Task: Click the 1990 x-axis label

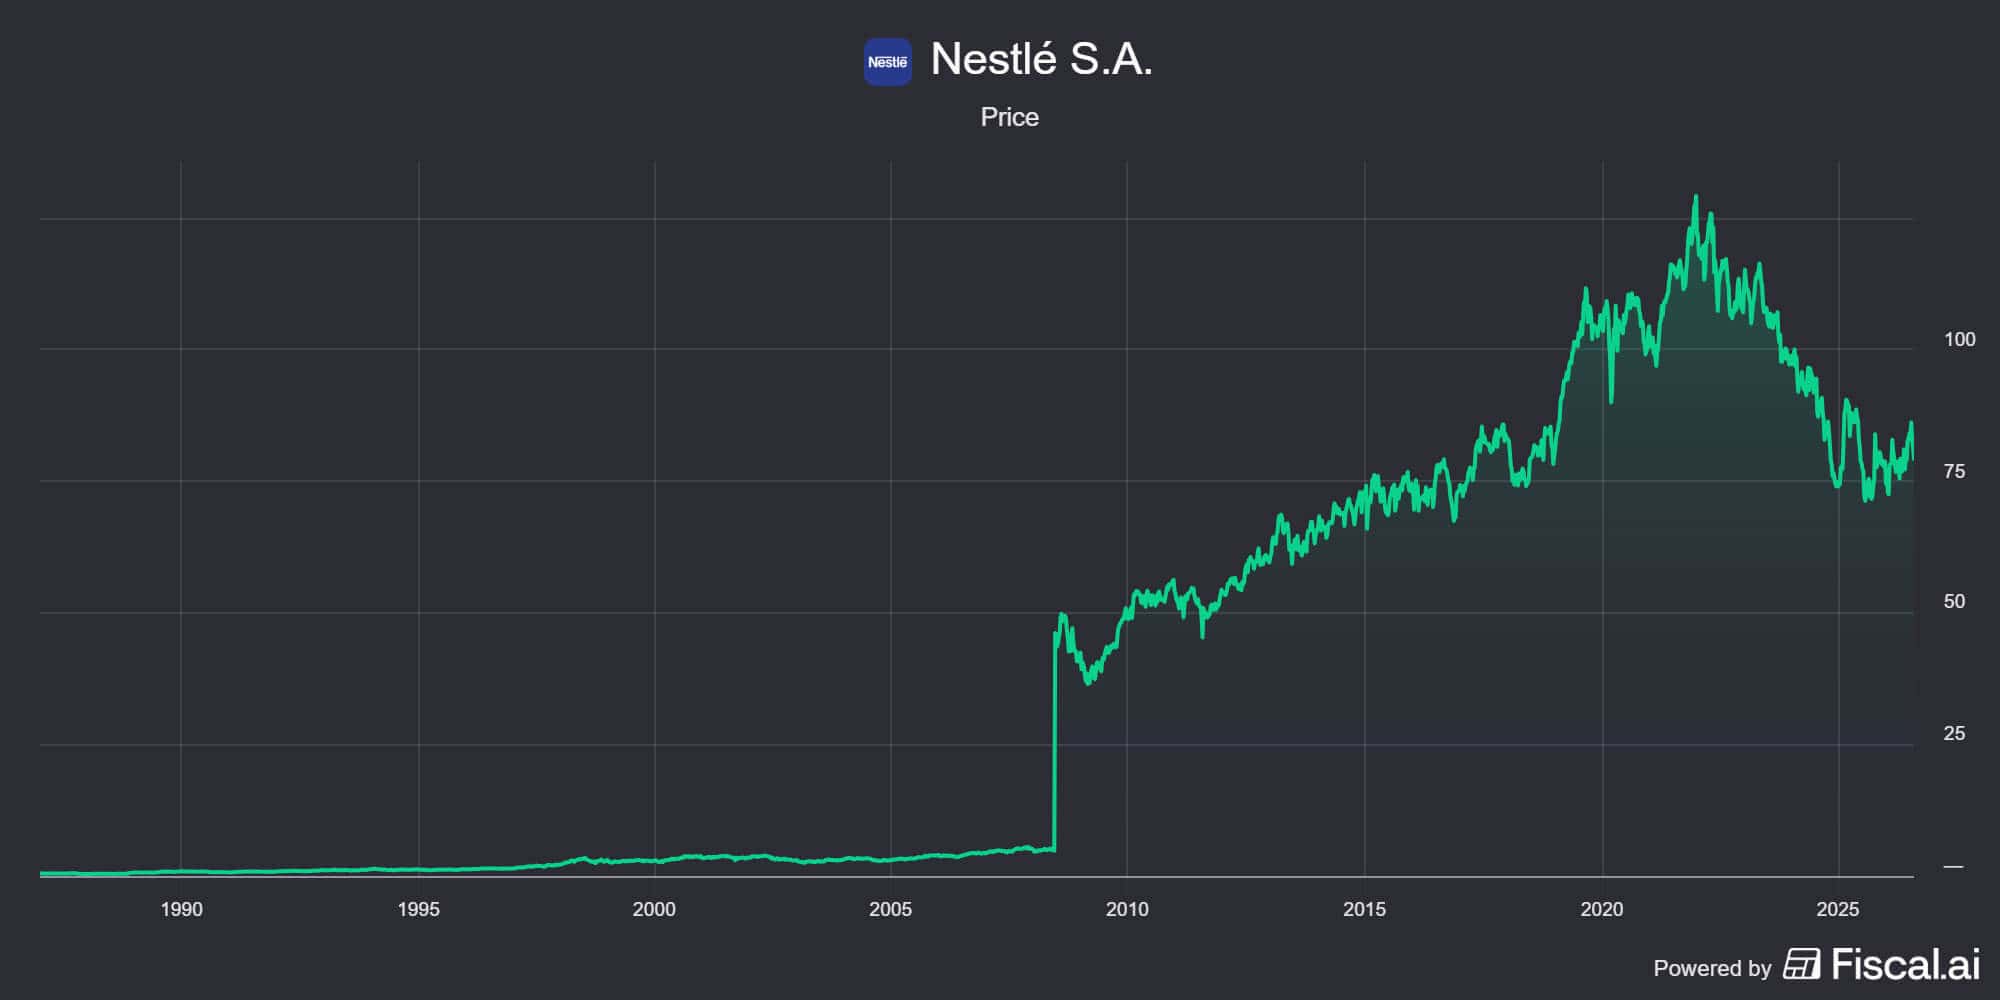Action: pos(181,909)
